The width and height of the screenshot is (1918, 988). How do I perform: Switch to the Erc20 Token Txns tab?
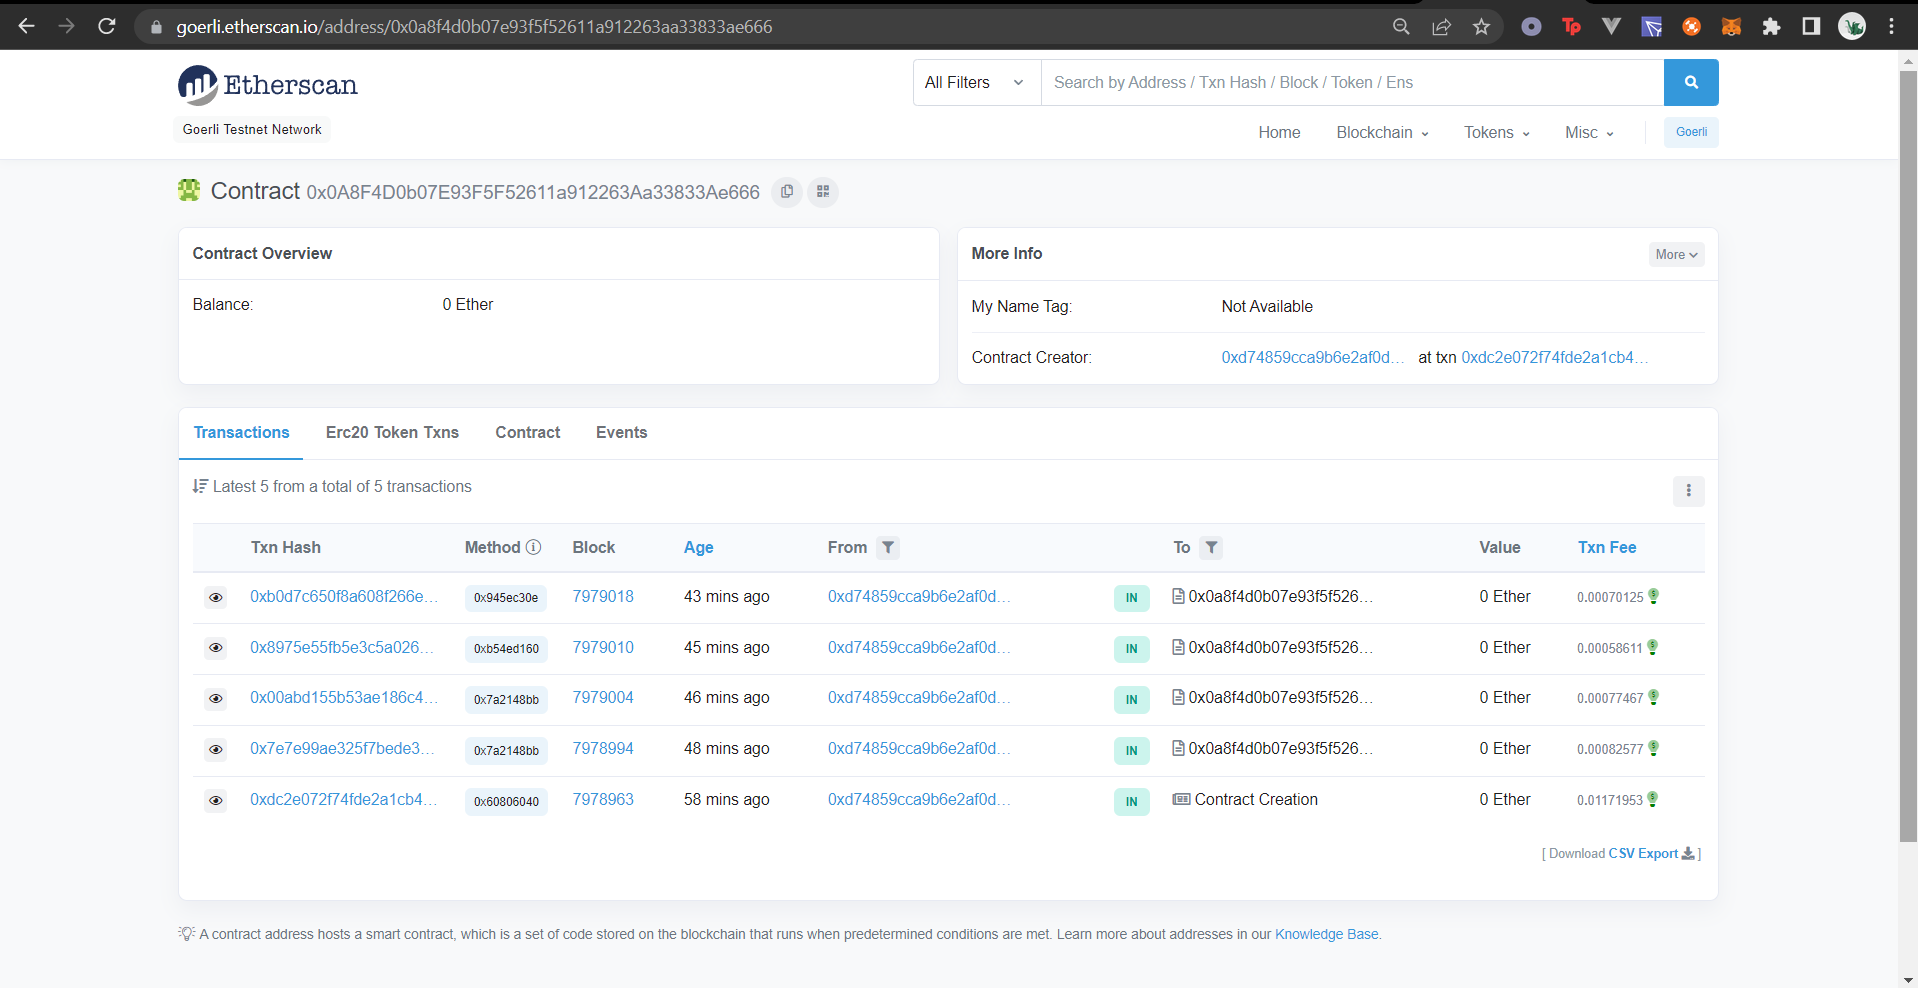pos(392,432)
